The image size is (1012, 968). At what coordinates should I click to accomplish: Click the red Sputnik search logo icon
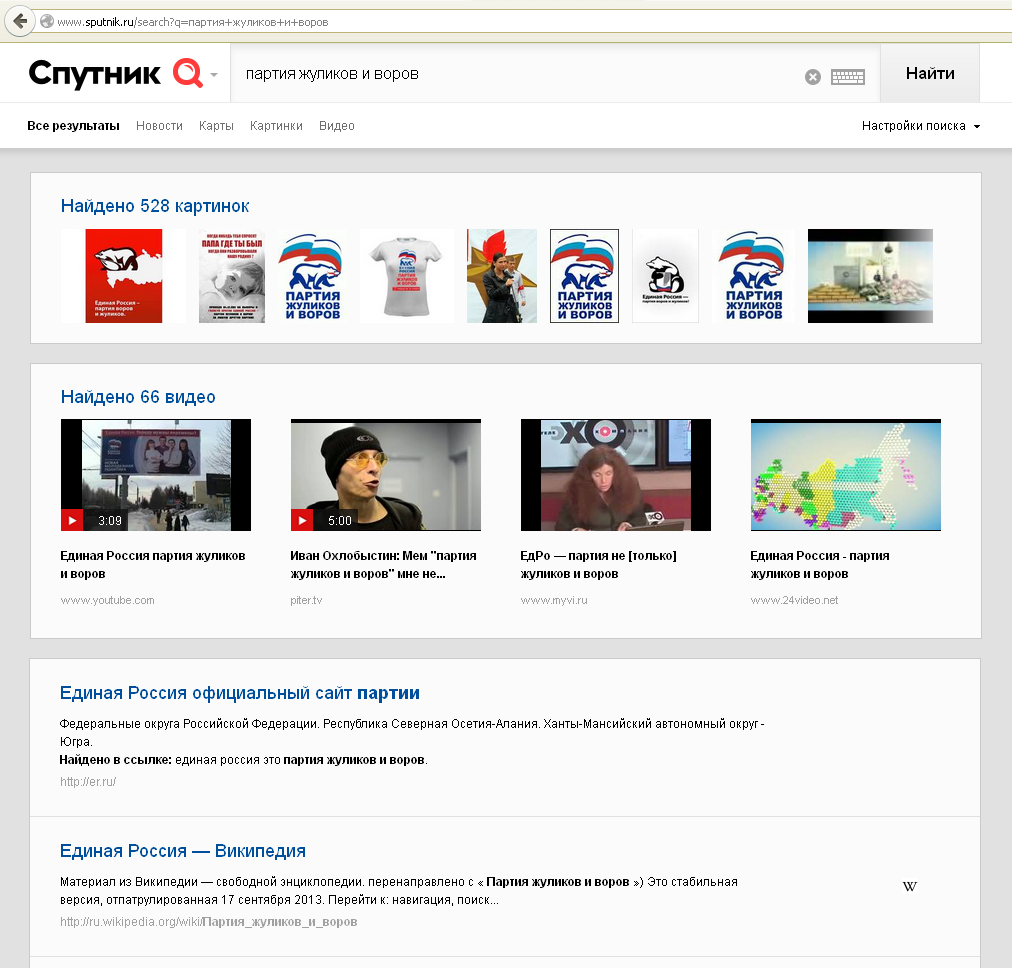187,73
